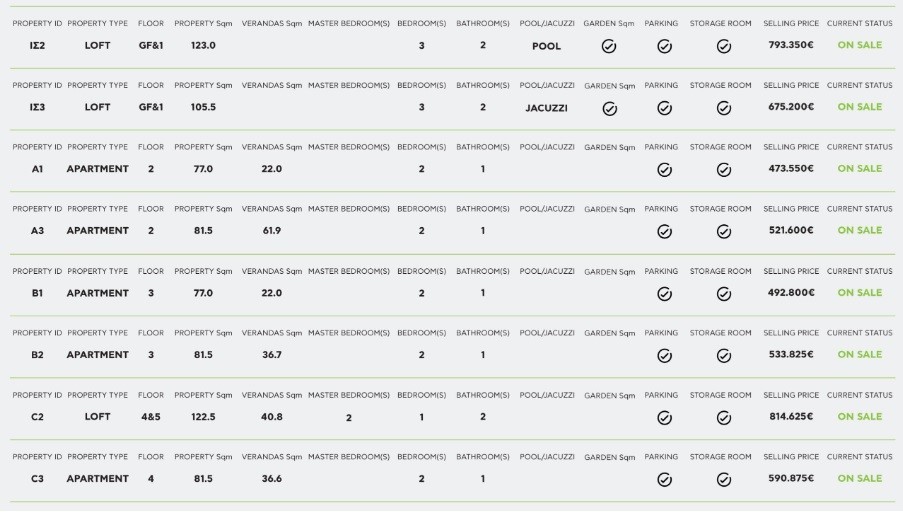Click the JACUZZI label for property IΣ3
This screenshot has height=512, width=903.
point(546,108)
